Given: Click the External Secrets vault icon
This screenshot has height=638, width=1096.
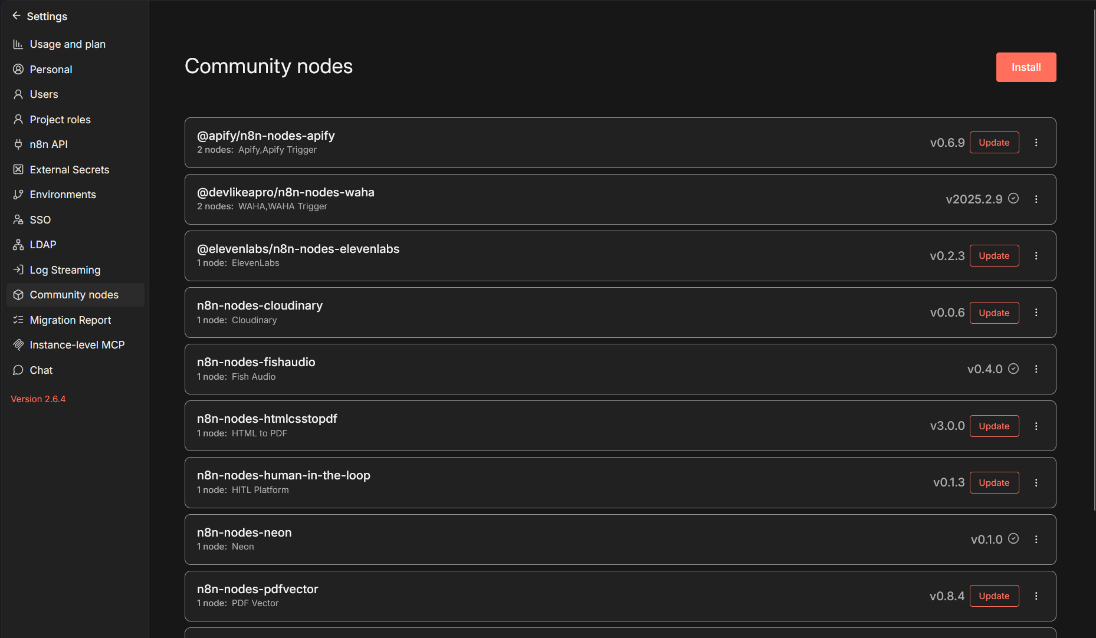Looking at the screenshot, I should tap(18, 170).
